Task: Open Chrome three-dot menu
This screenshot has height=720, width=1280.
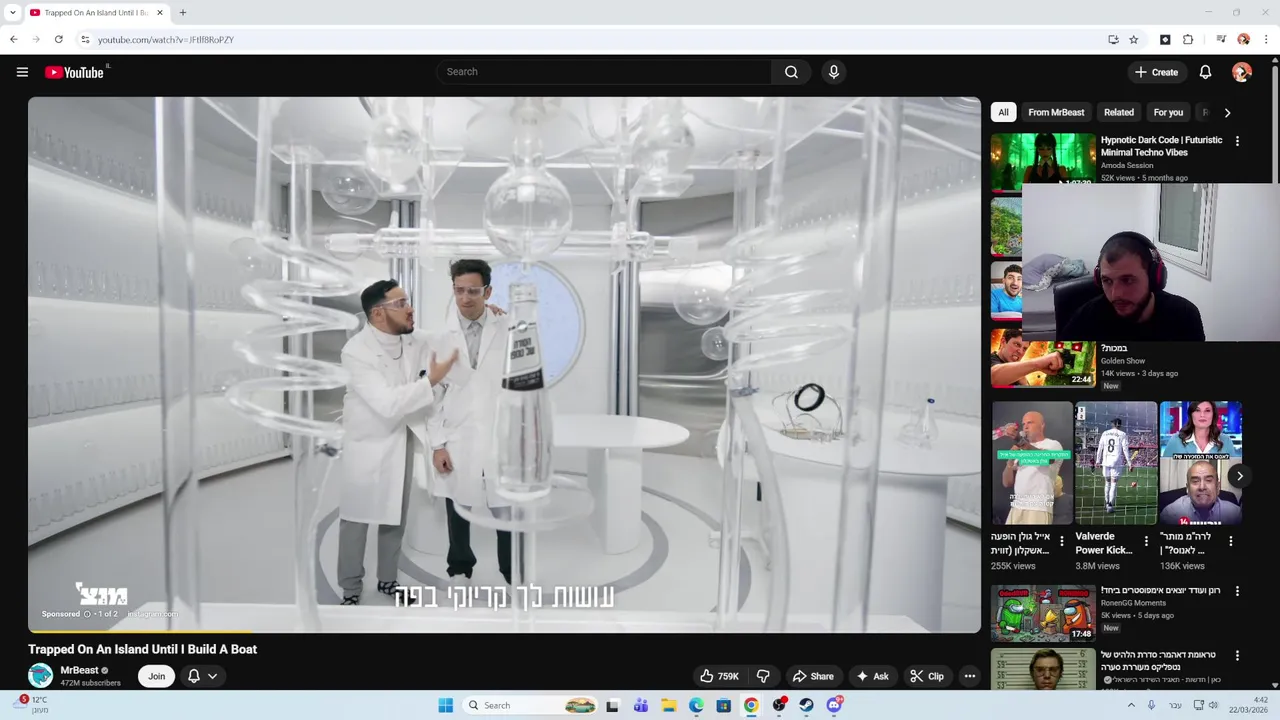Action: (x=1266, y=40)
